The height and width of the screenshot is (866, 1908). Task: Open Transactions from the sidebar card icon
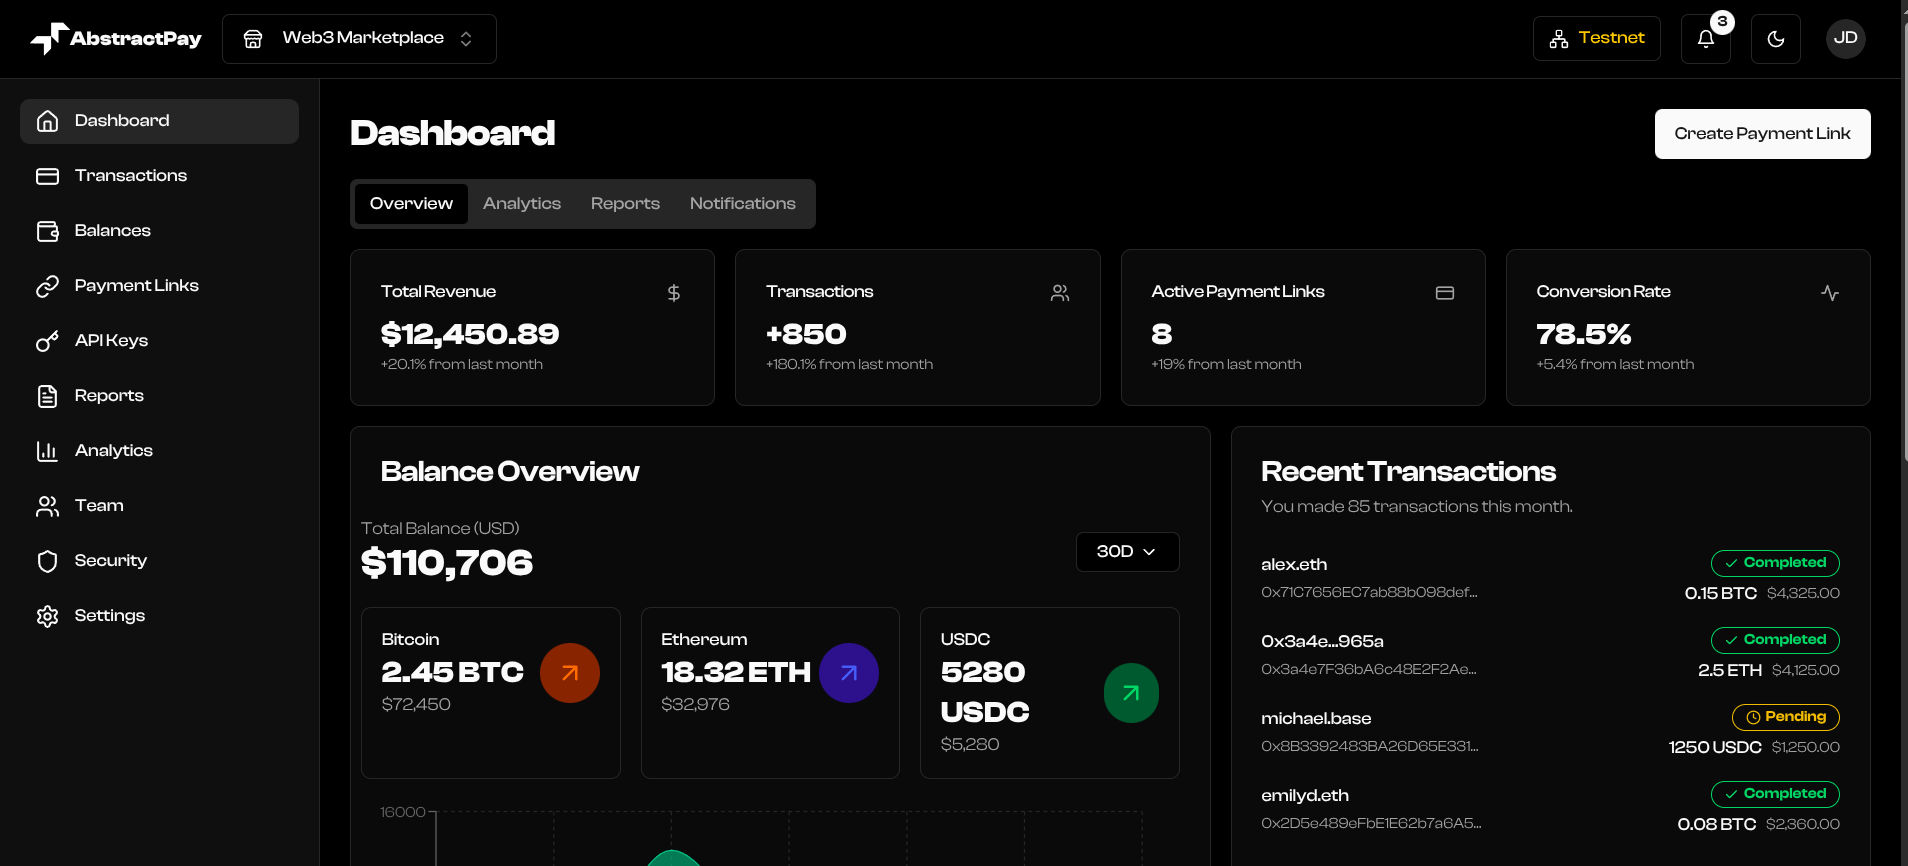[48, 176]
